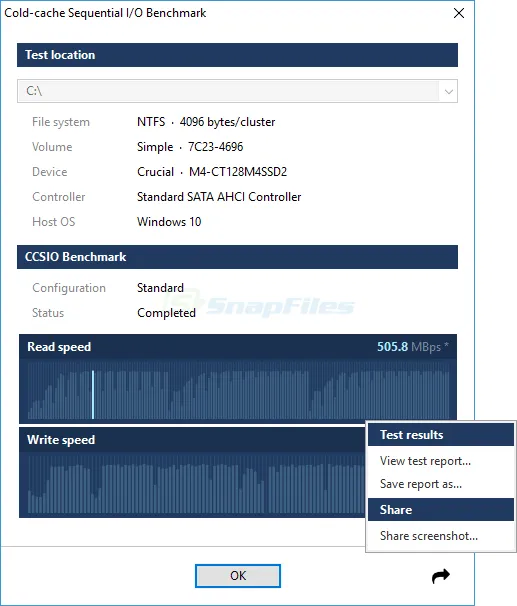Click Standard SATA AHCI Controller text
The height and width of the screenshot is (606, 517).
(x=219, y=197)
